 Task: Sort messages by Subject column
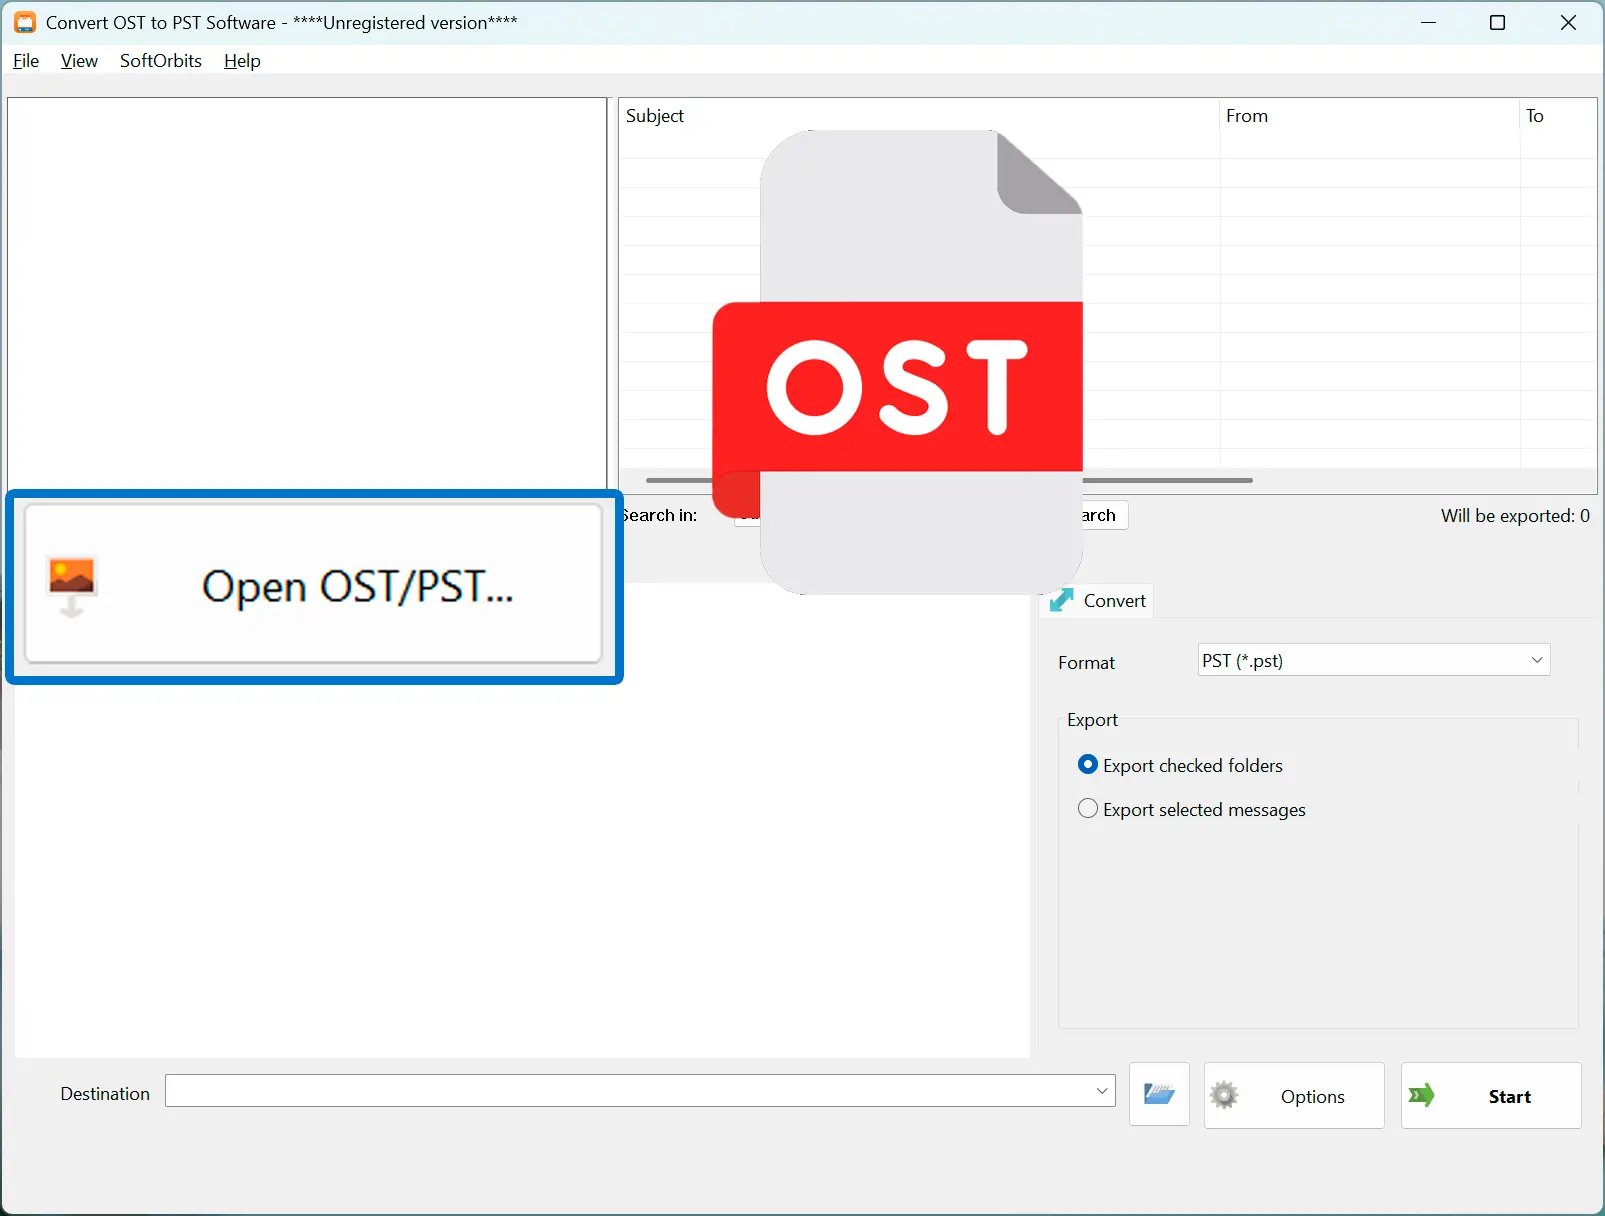click(x=919, y=116)
